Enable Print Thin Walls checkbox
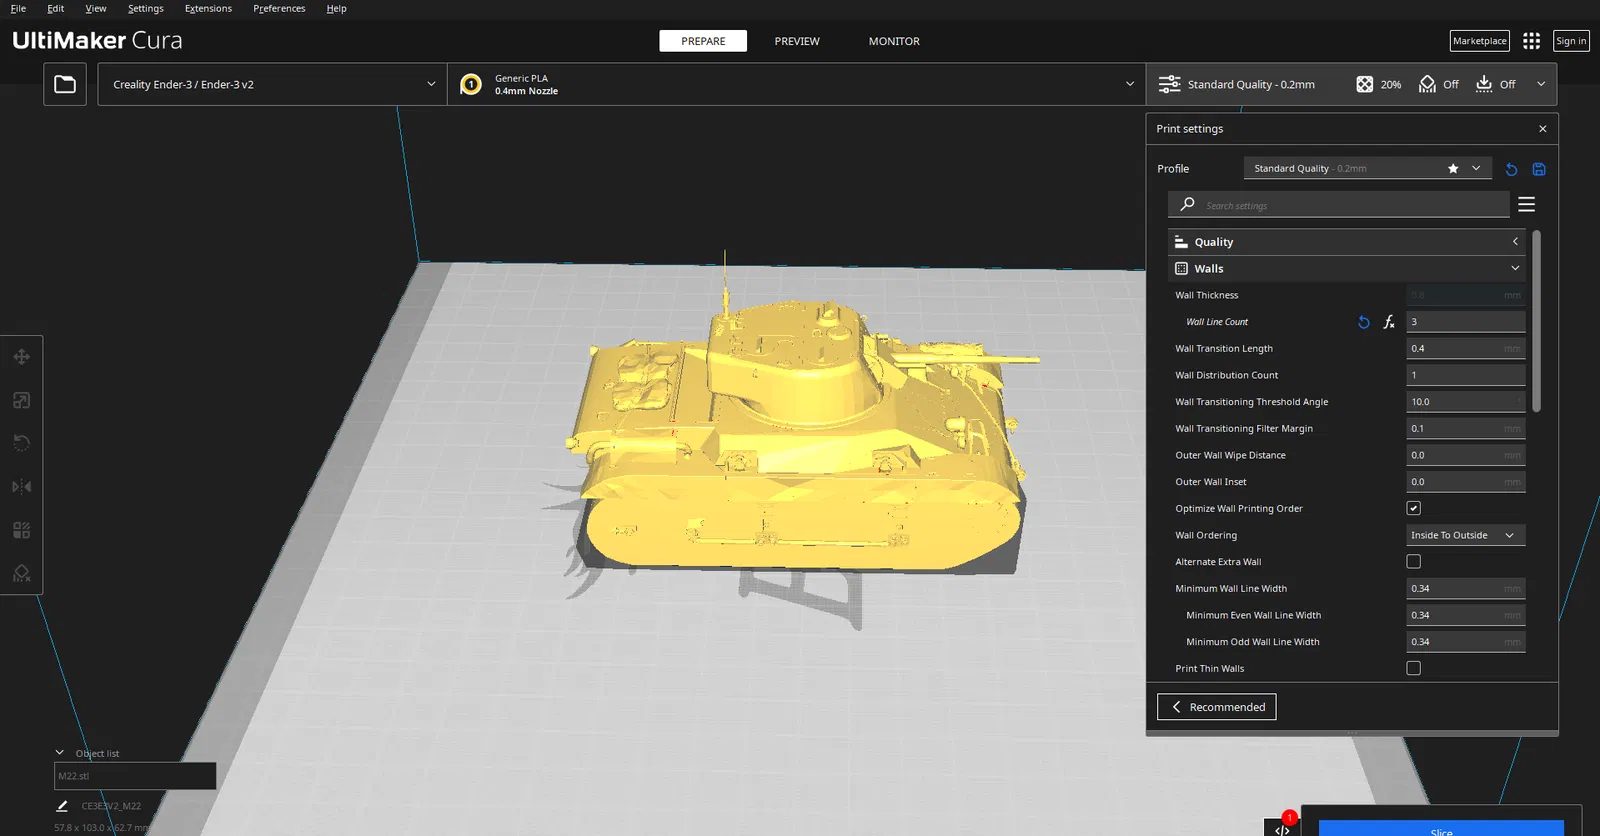Viewport: 1600px width, 836px height. [1413, 668]
